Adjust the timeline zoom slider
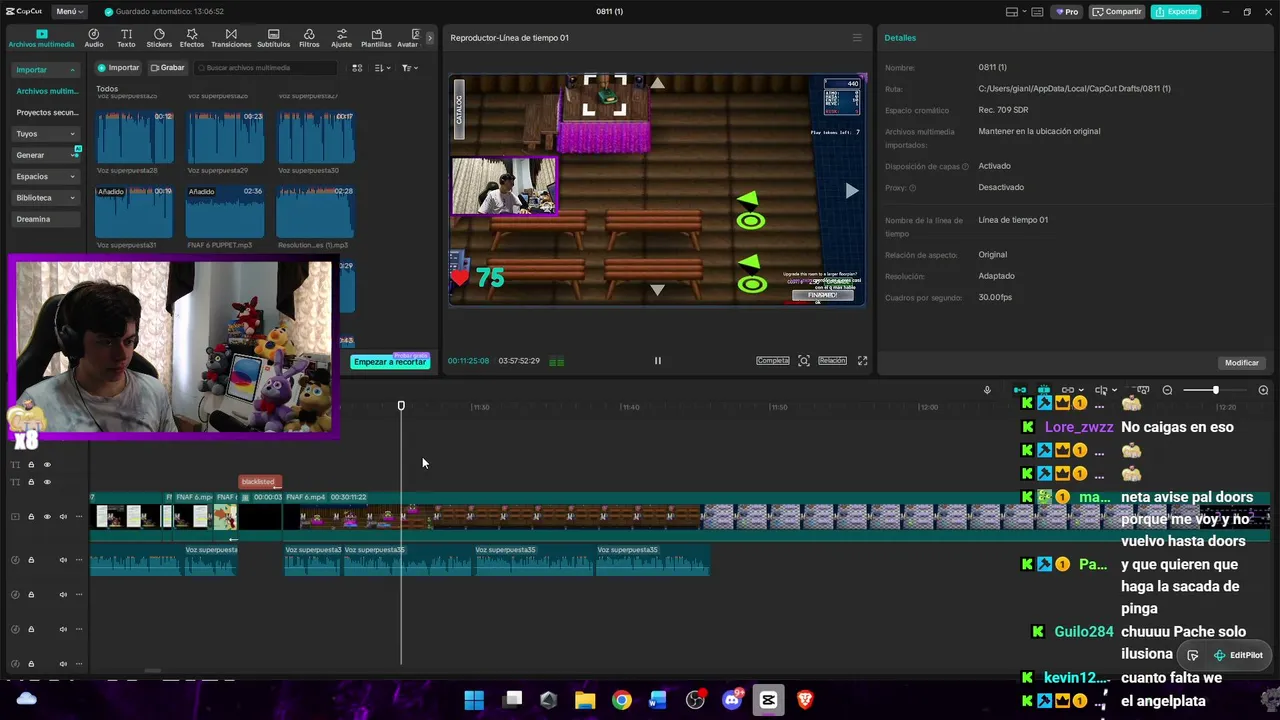Image resolution: width=1280 pixels, height=720 pixels. click(x=1215, y=390)
